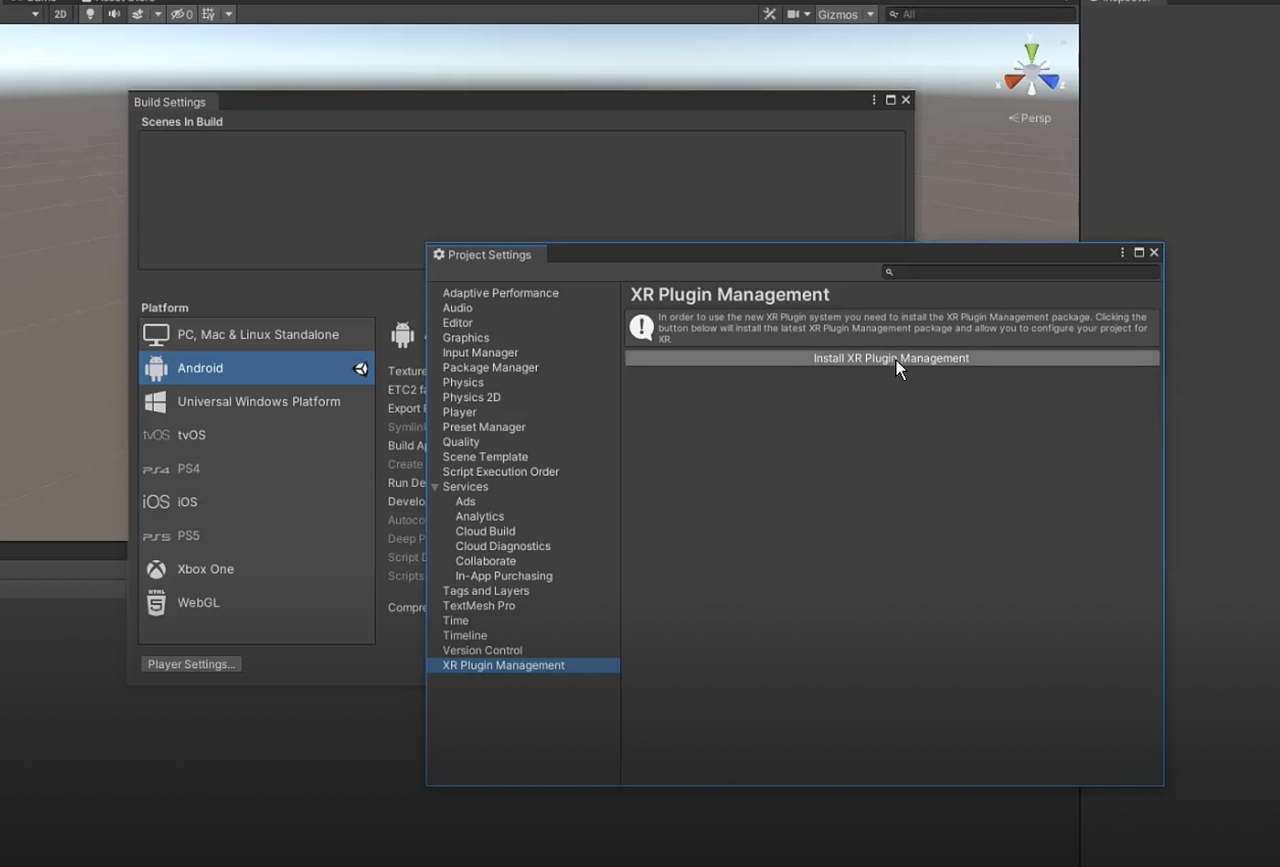Toggle scene lighting bulb icon

coord(90,14)
